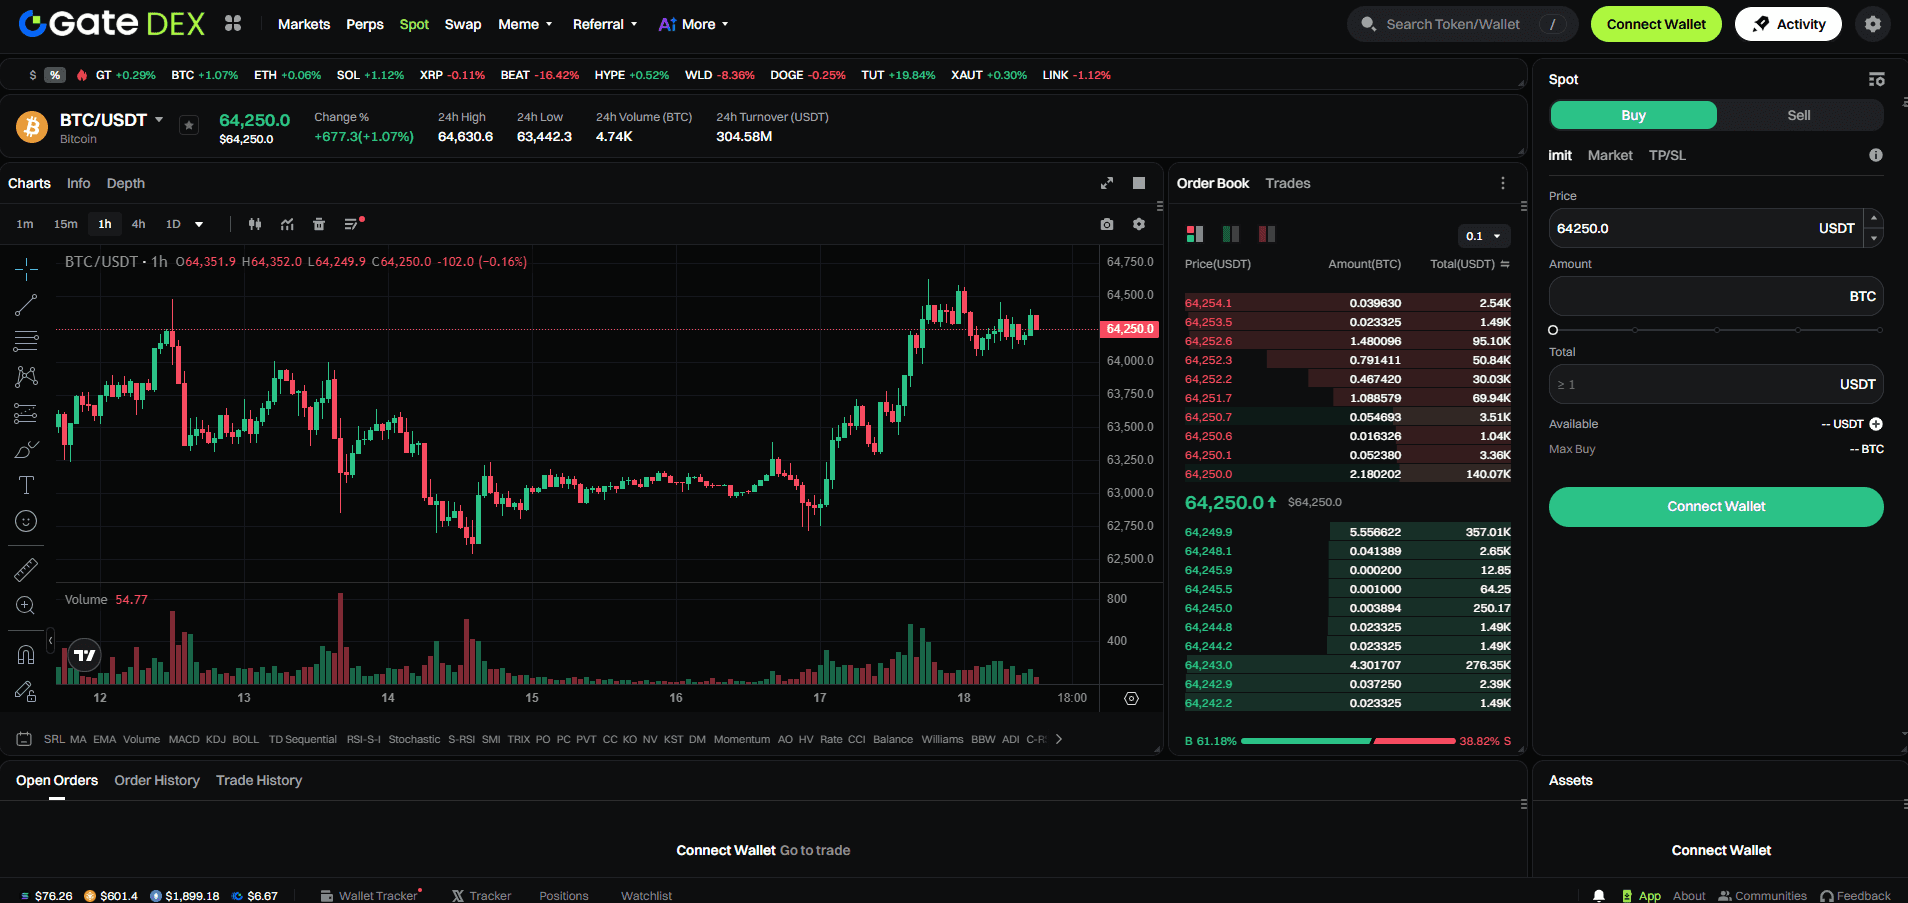The width and height of the screenshot is (1908, 903).
Task: Click the chart layout square icon
Action: point(1139,183)
